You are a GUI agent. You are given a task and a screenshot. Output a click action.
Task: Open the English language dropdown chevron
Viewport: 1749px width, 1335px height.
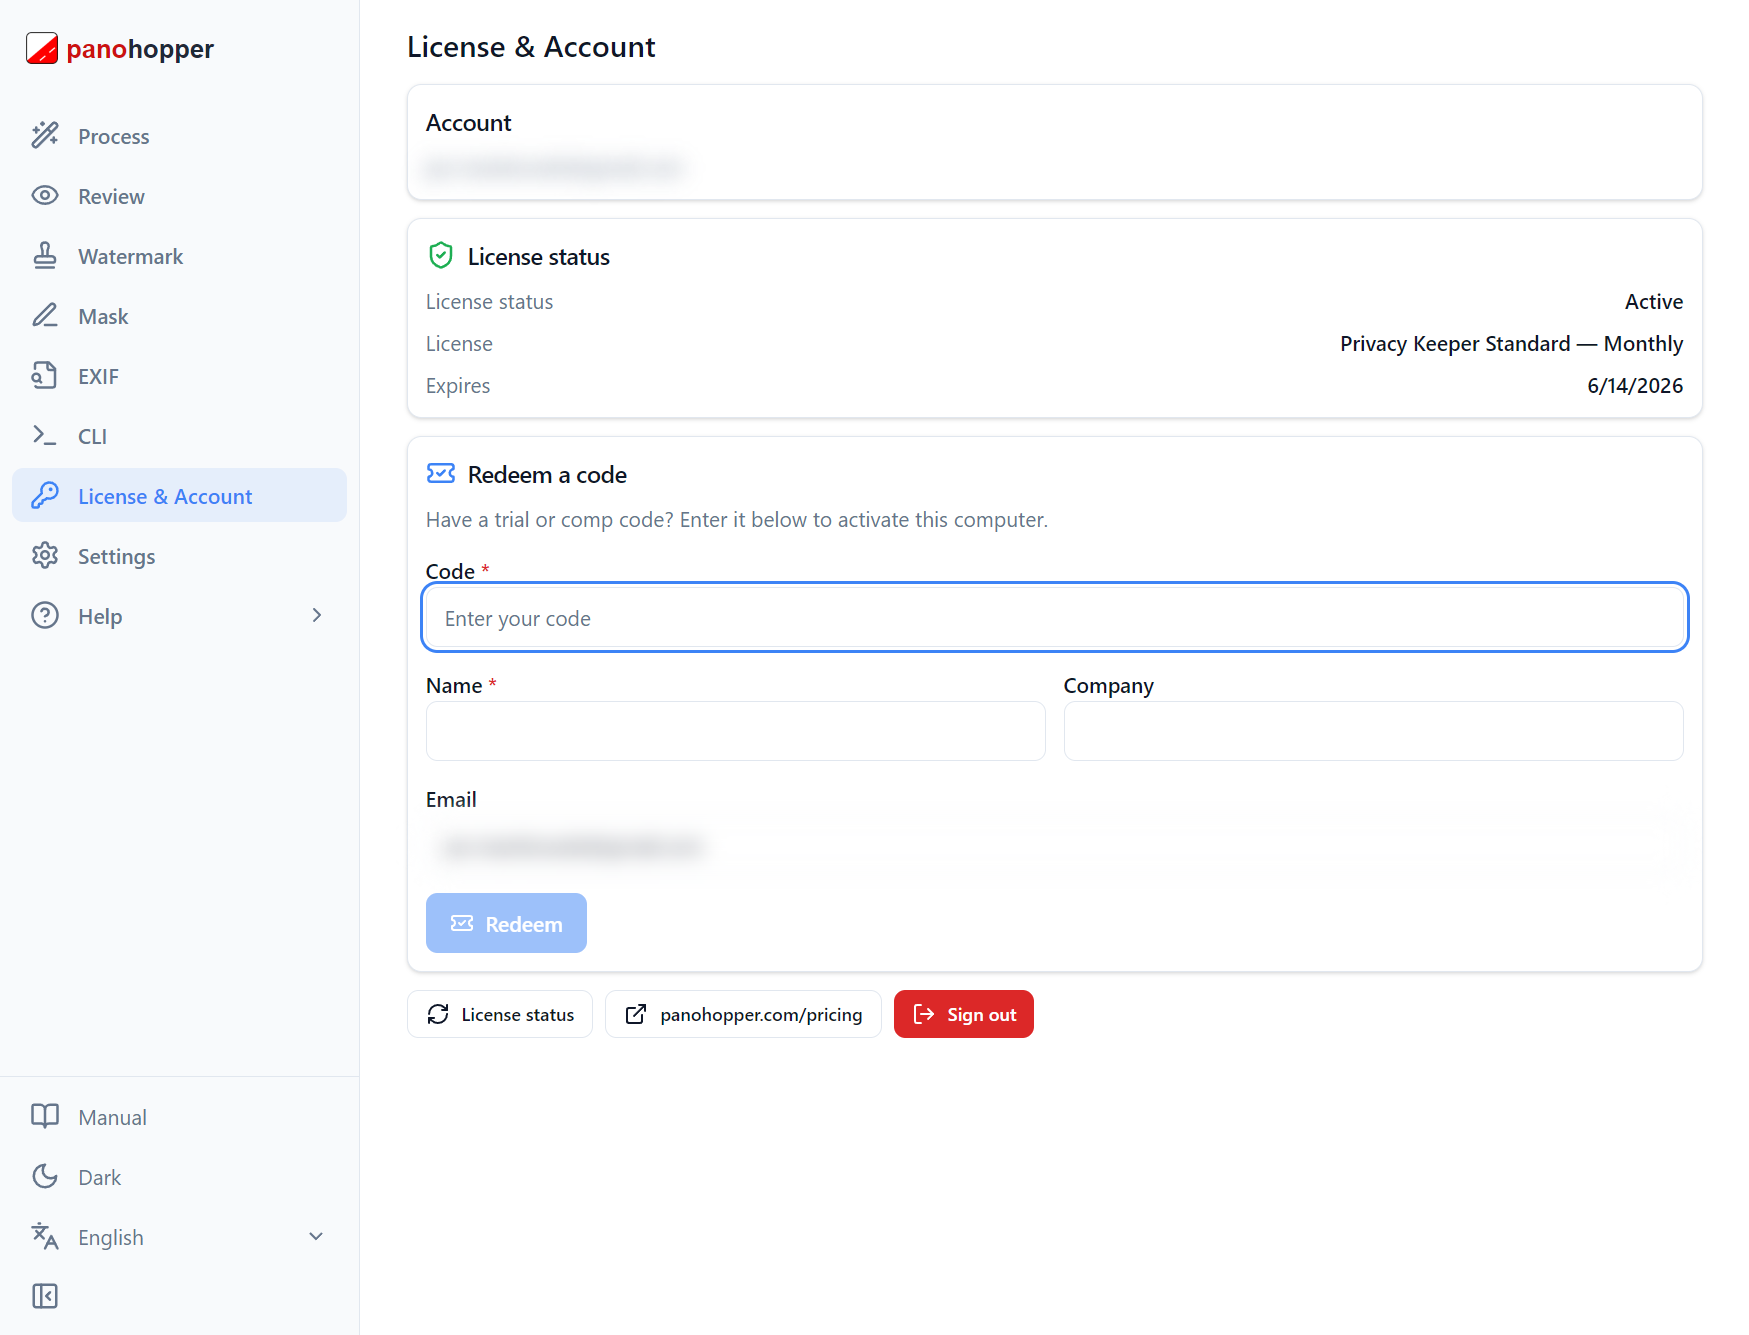pos(316,1236)
